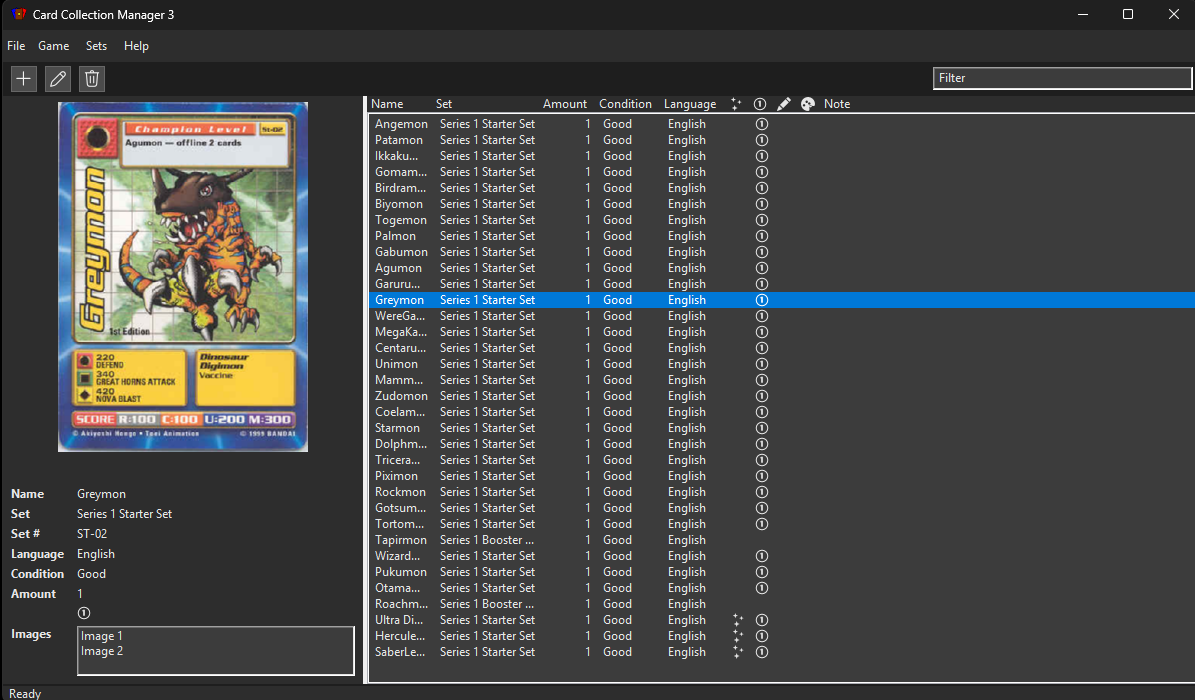Click the add card plus icon

coord(24,79)
